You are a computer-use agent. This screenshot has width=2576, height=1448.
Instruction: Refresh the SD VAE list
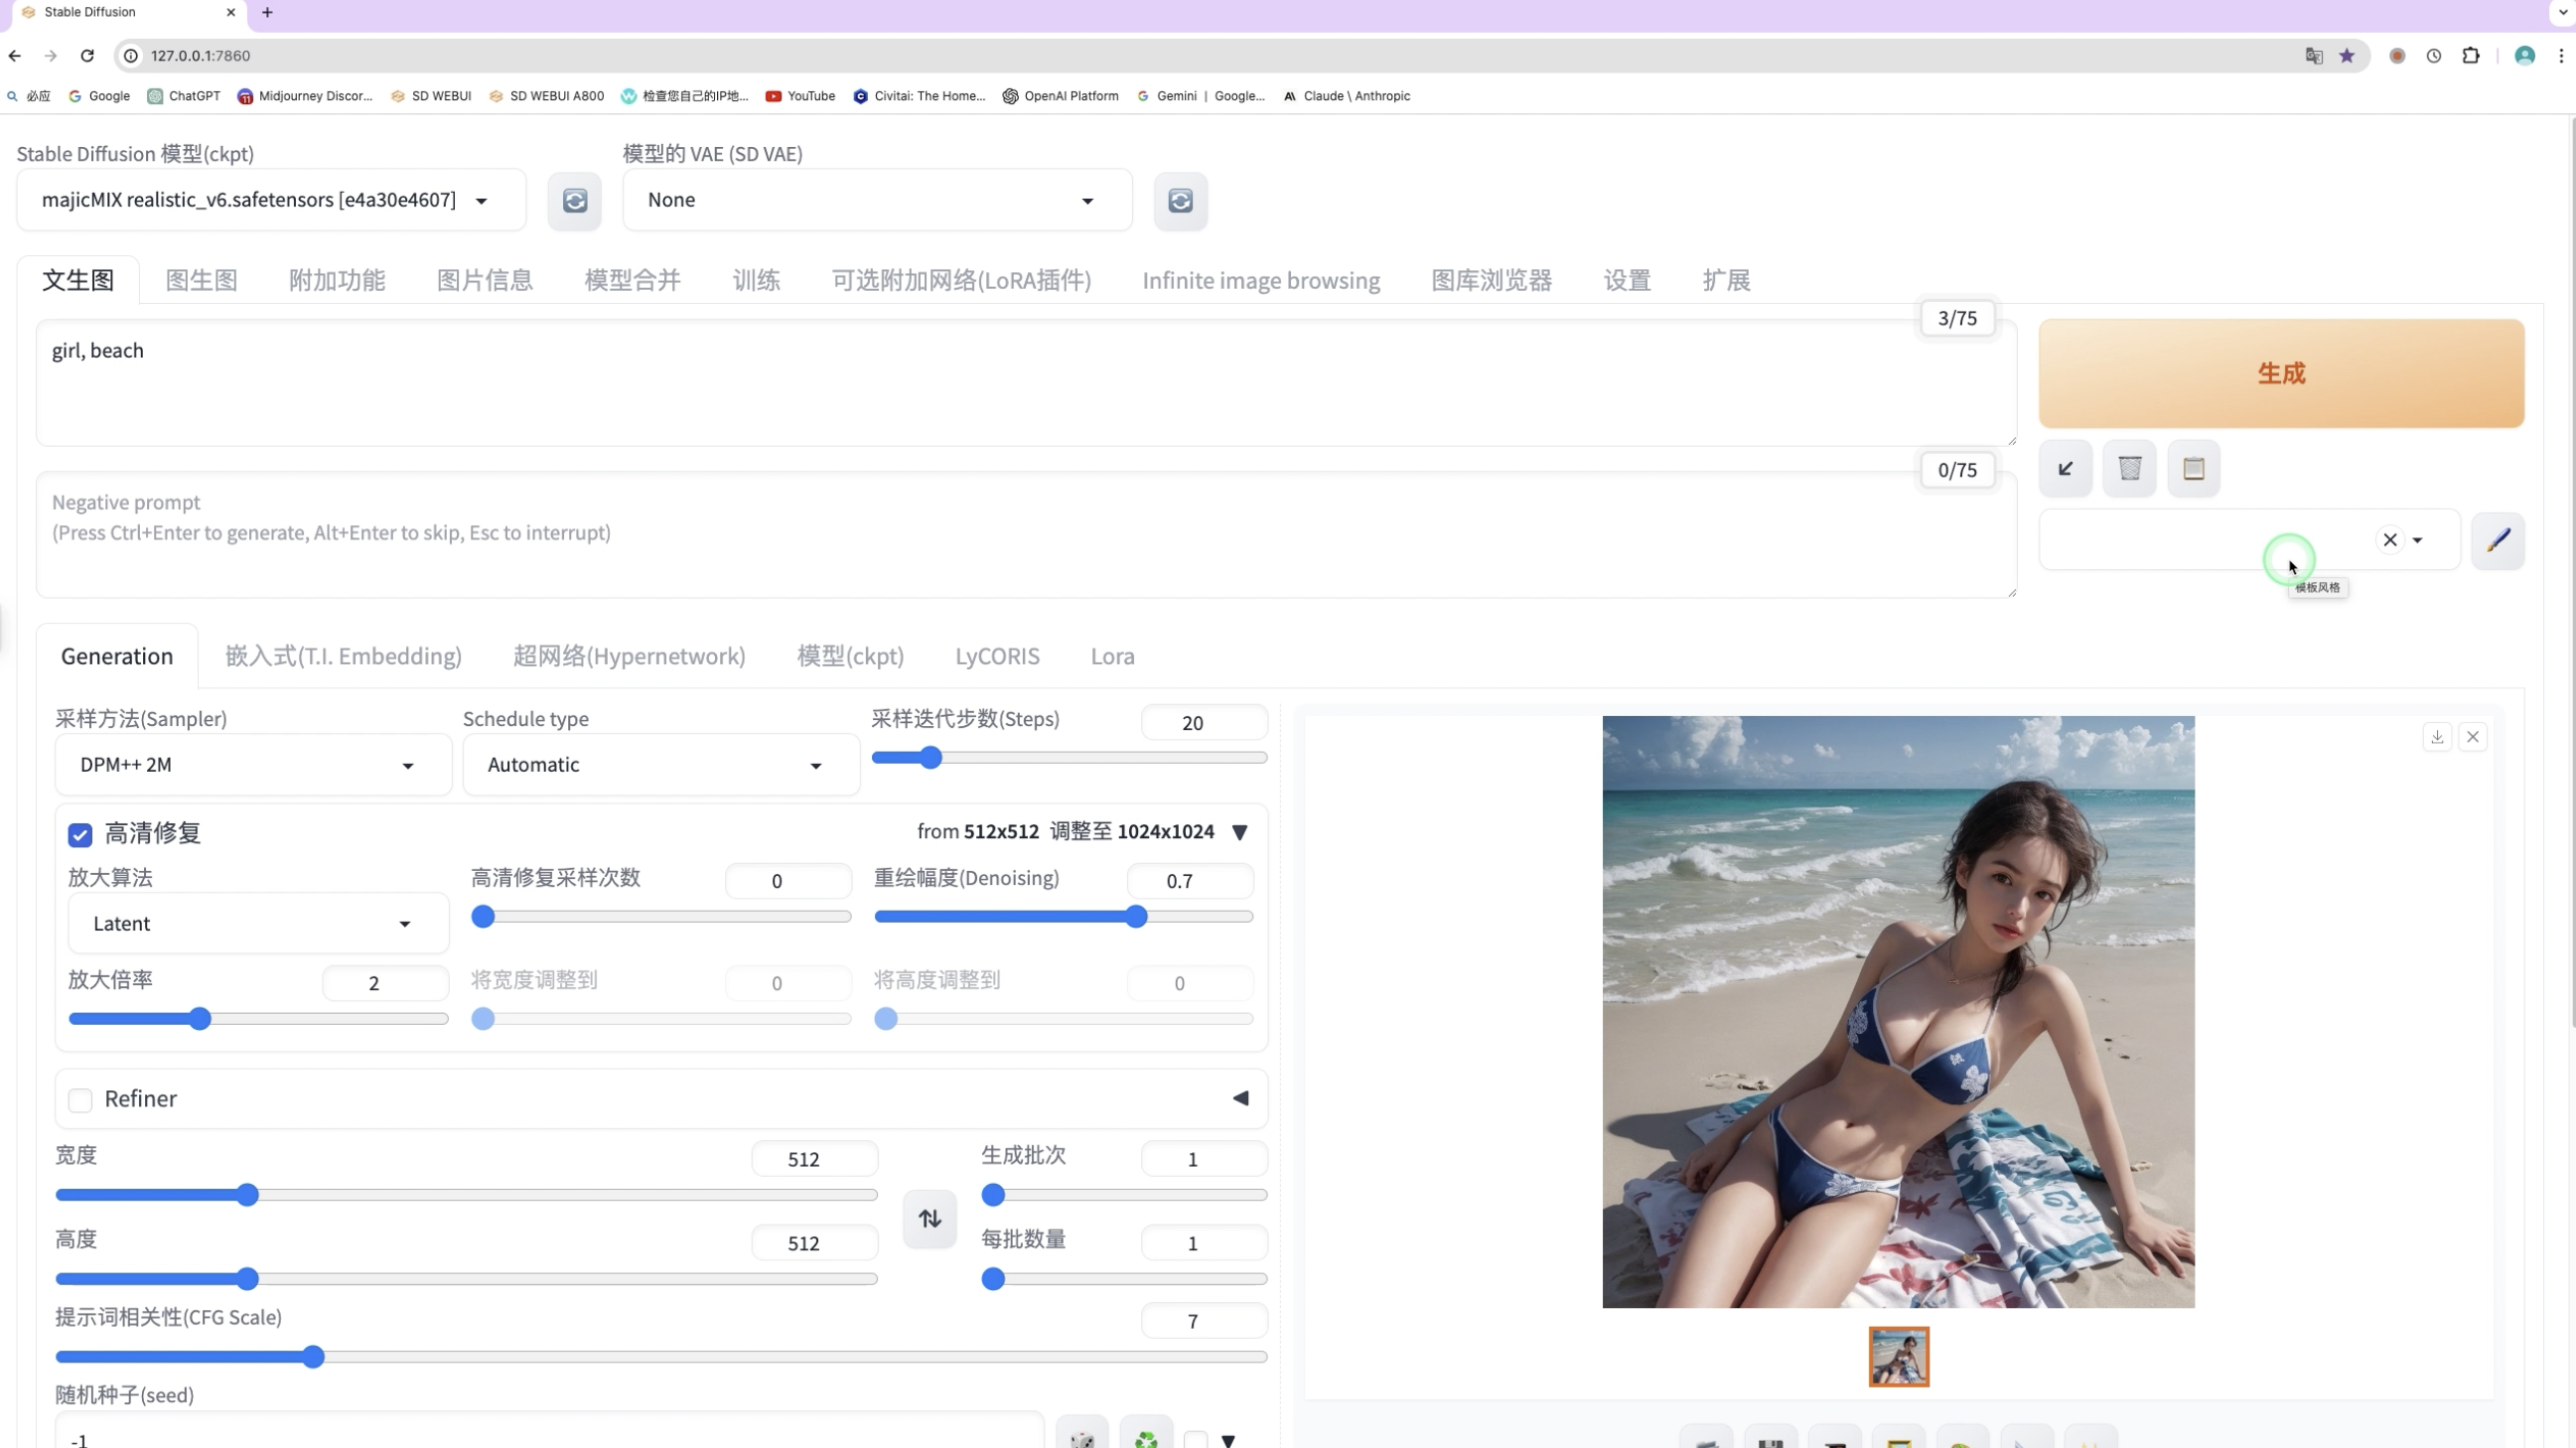[1180, 201]
